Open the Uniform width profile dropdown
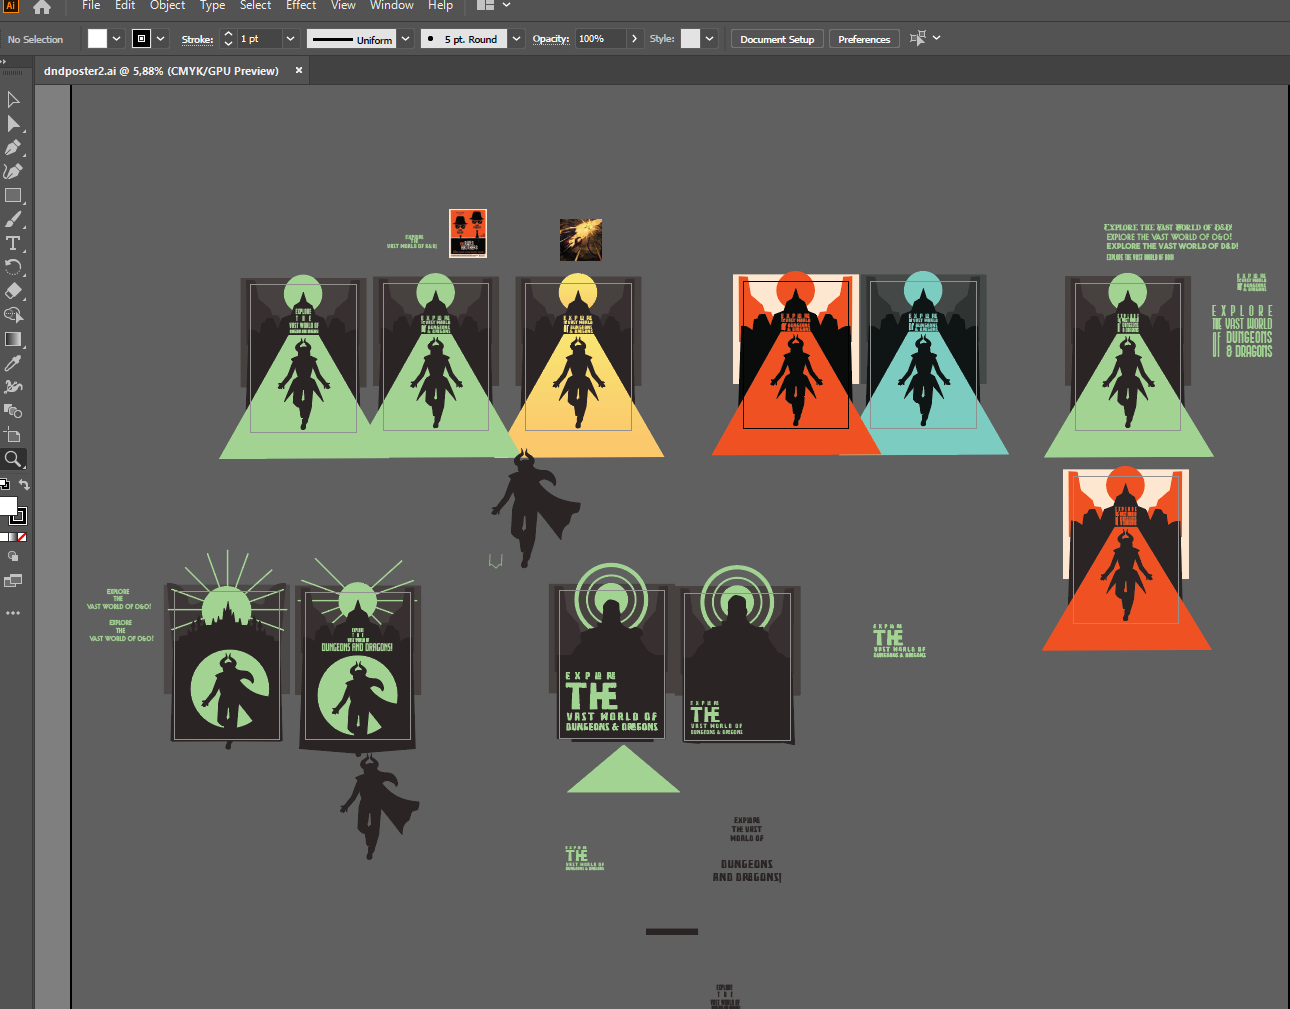The image size is (1290, 1009). pos(406,39)
